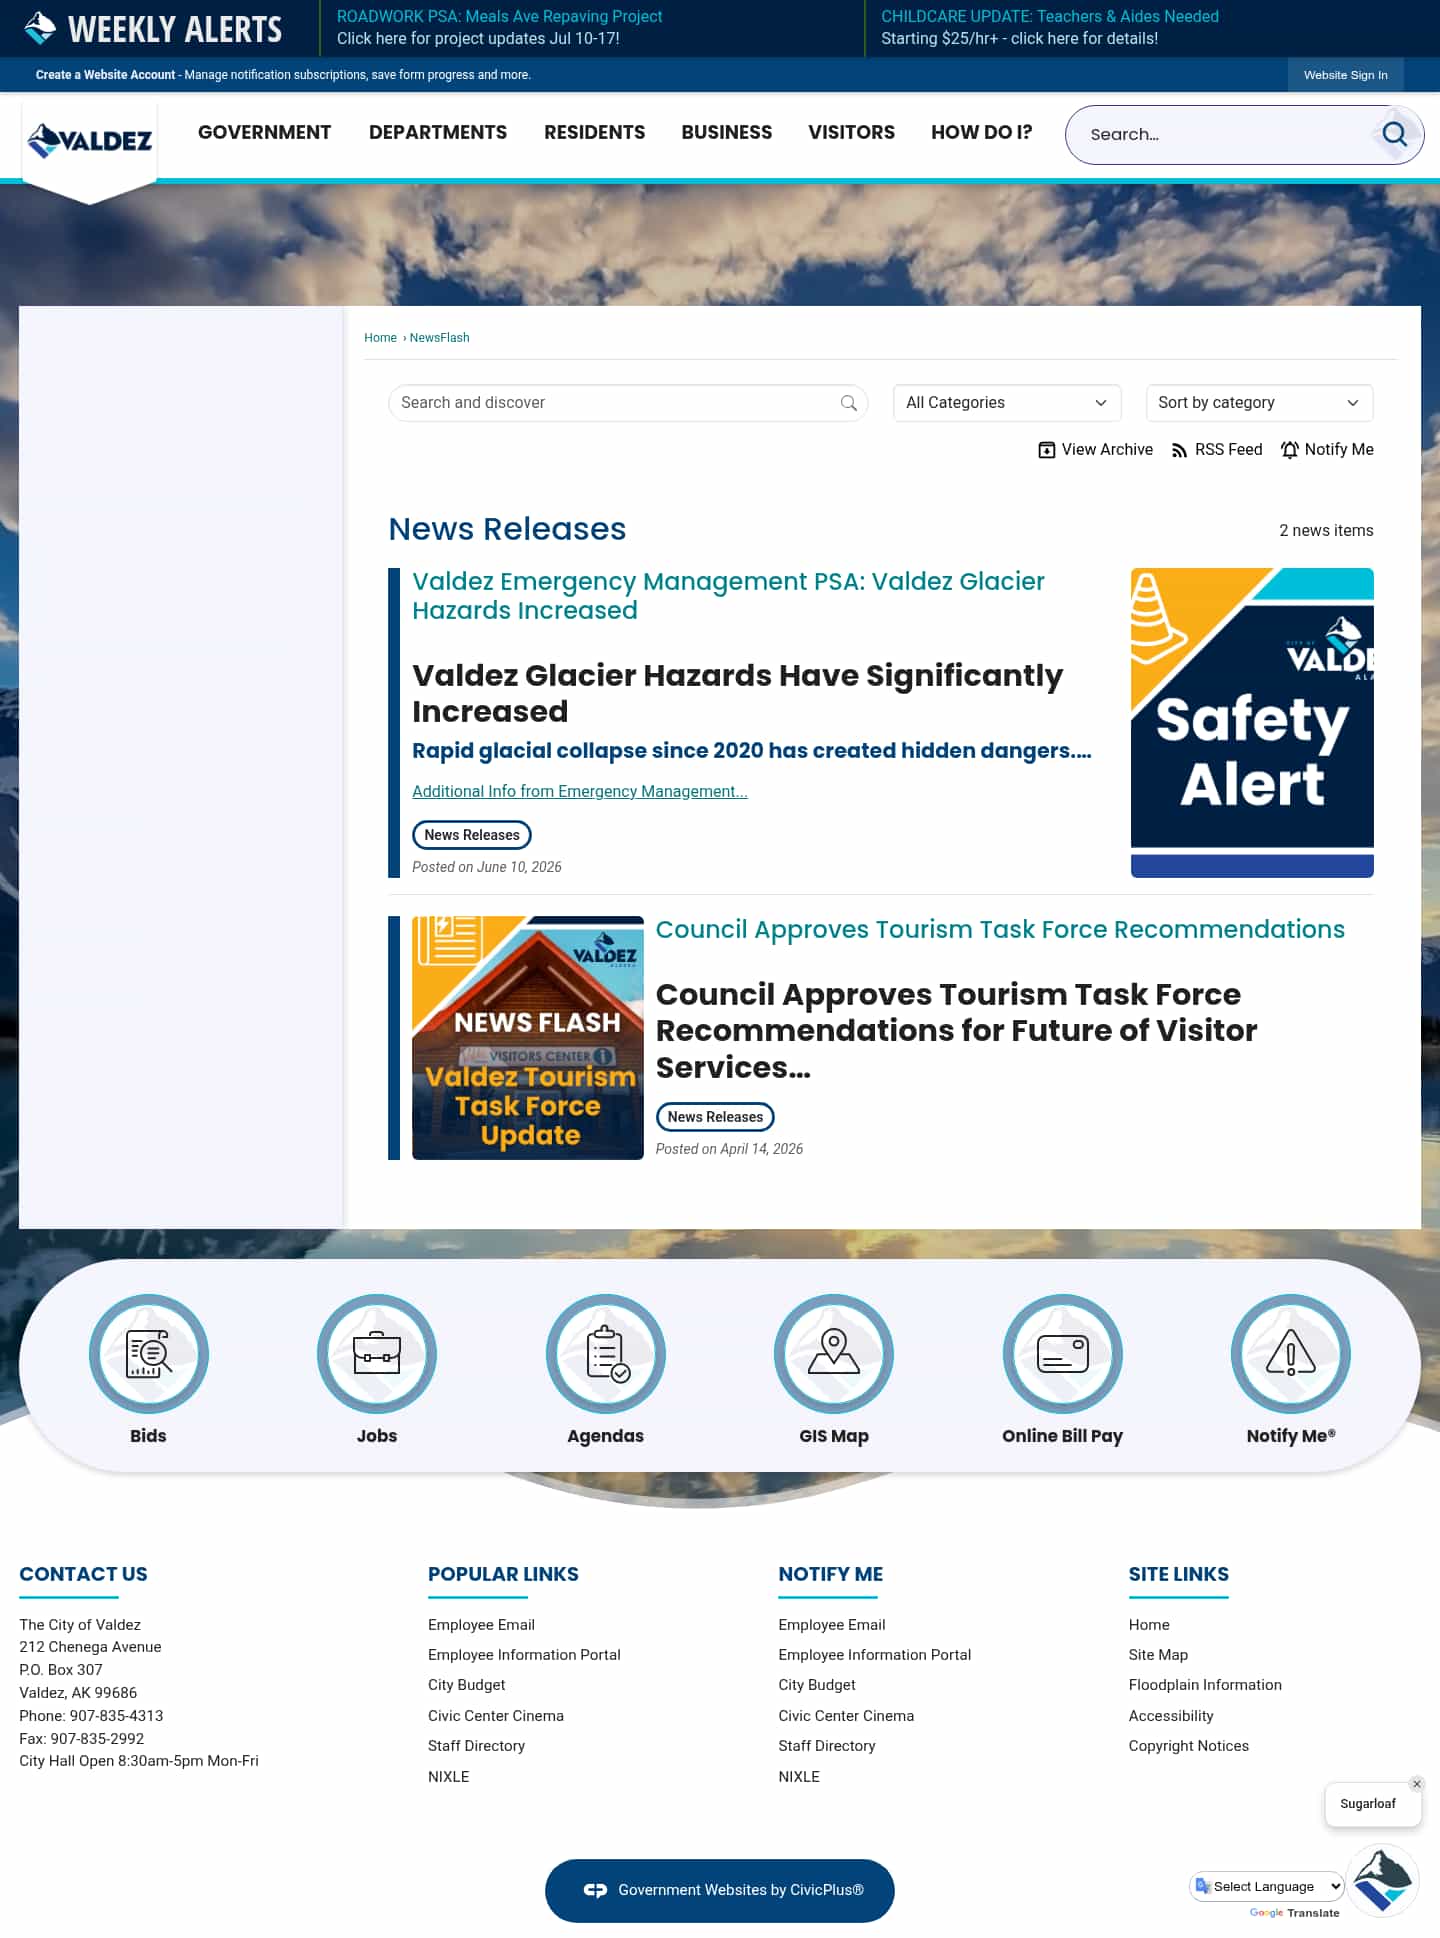Open NIXLE under Popular Links
Screen dimensions: 1440x1938
pos(448,1777)
